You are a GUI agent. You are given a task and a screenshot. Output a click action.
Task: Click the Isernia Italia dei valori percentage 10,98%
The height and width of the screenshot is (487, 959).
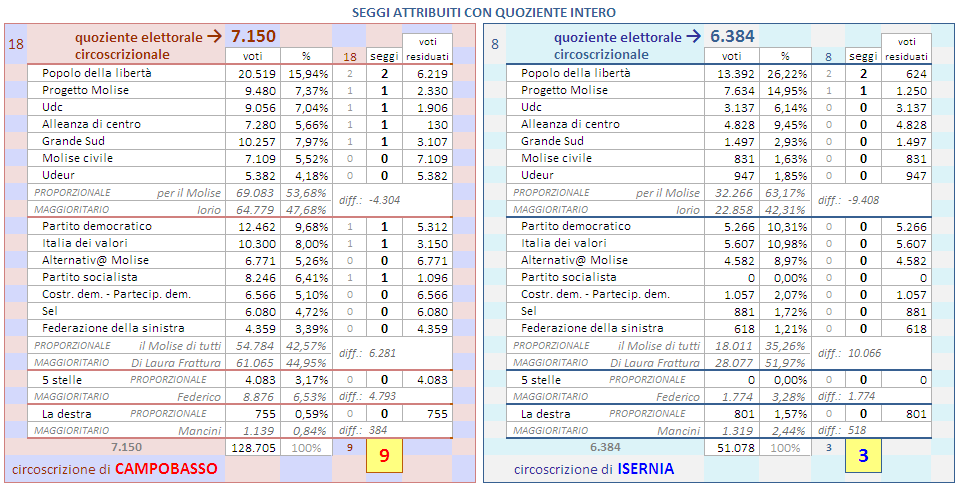786,244
